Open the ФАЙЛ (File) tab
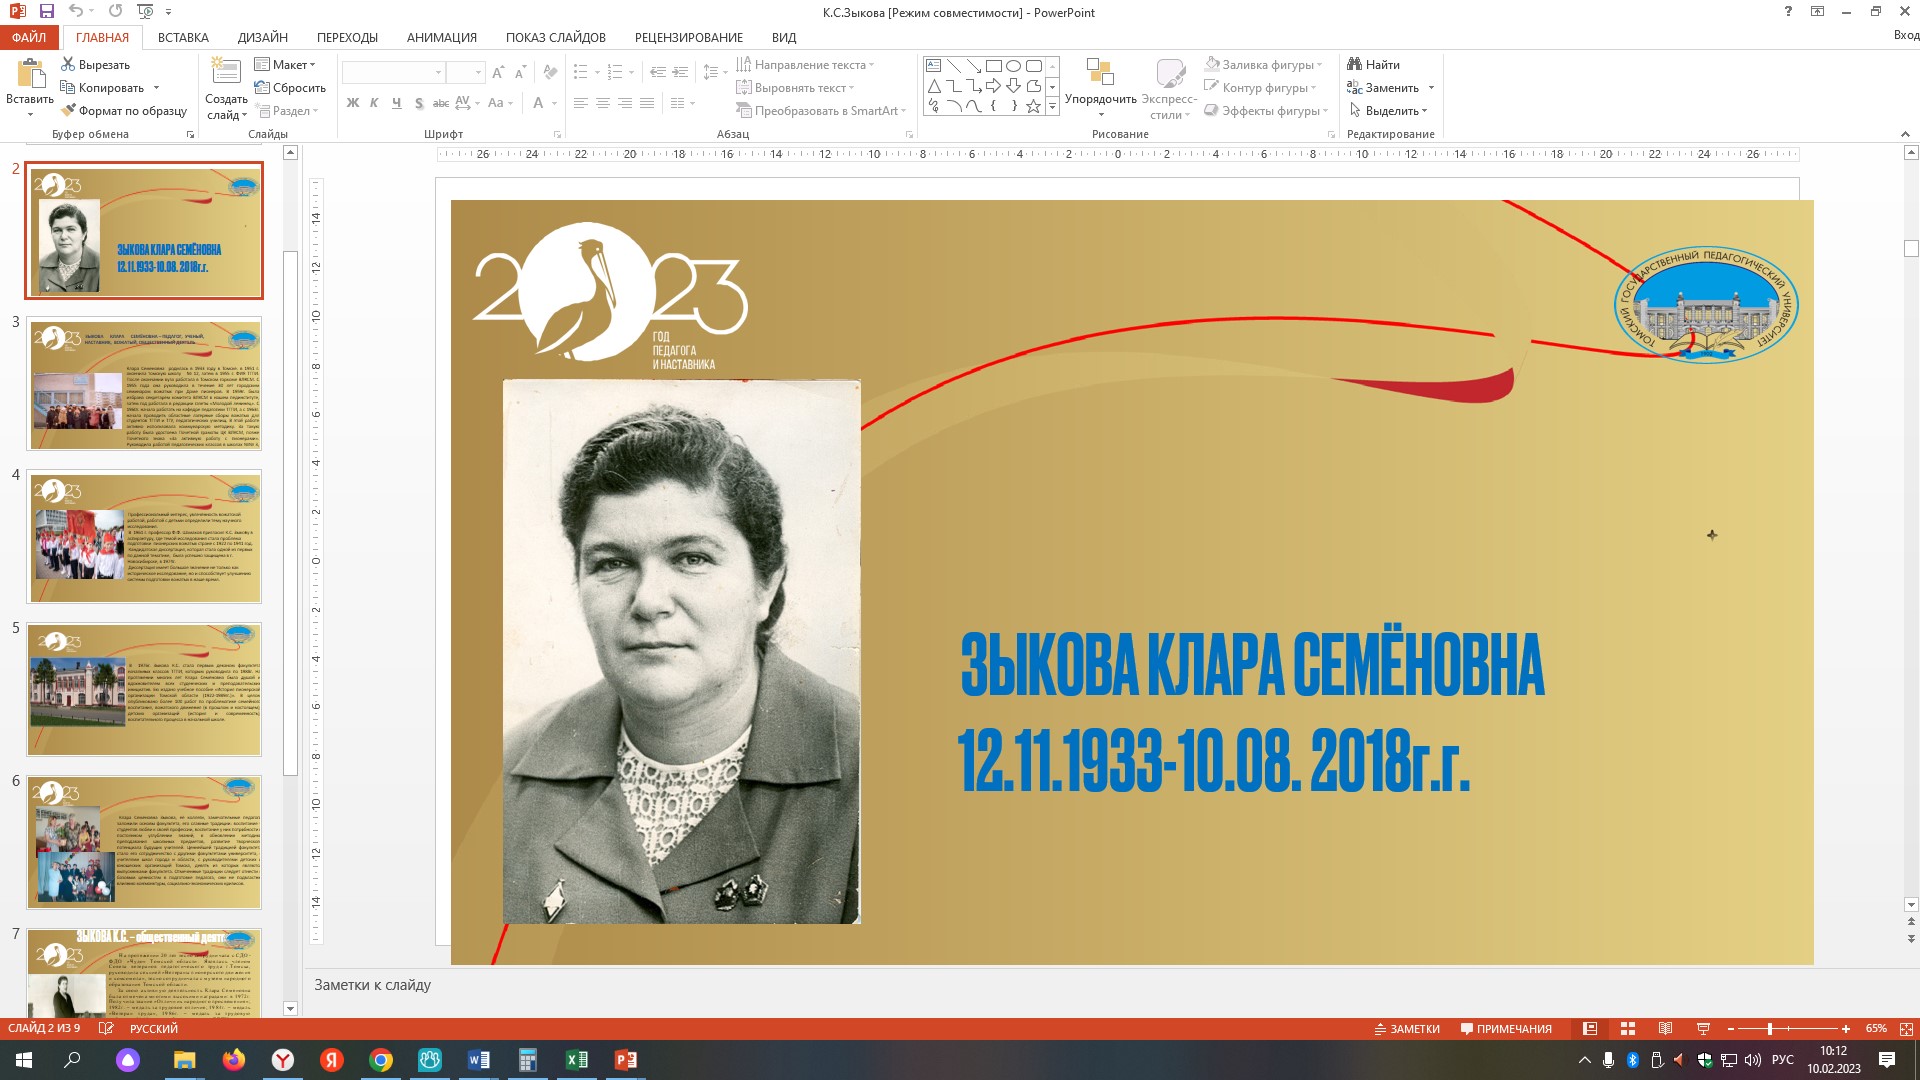The image size is (1920, 1080). [x=29, y=37]
